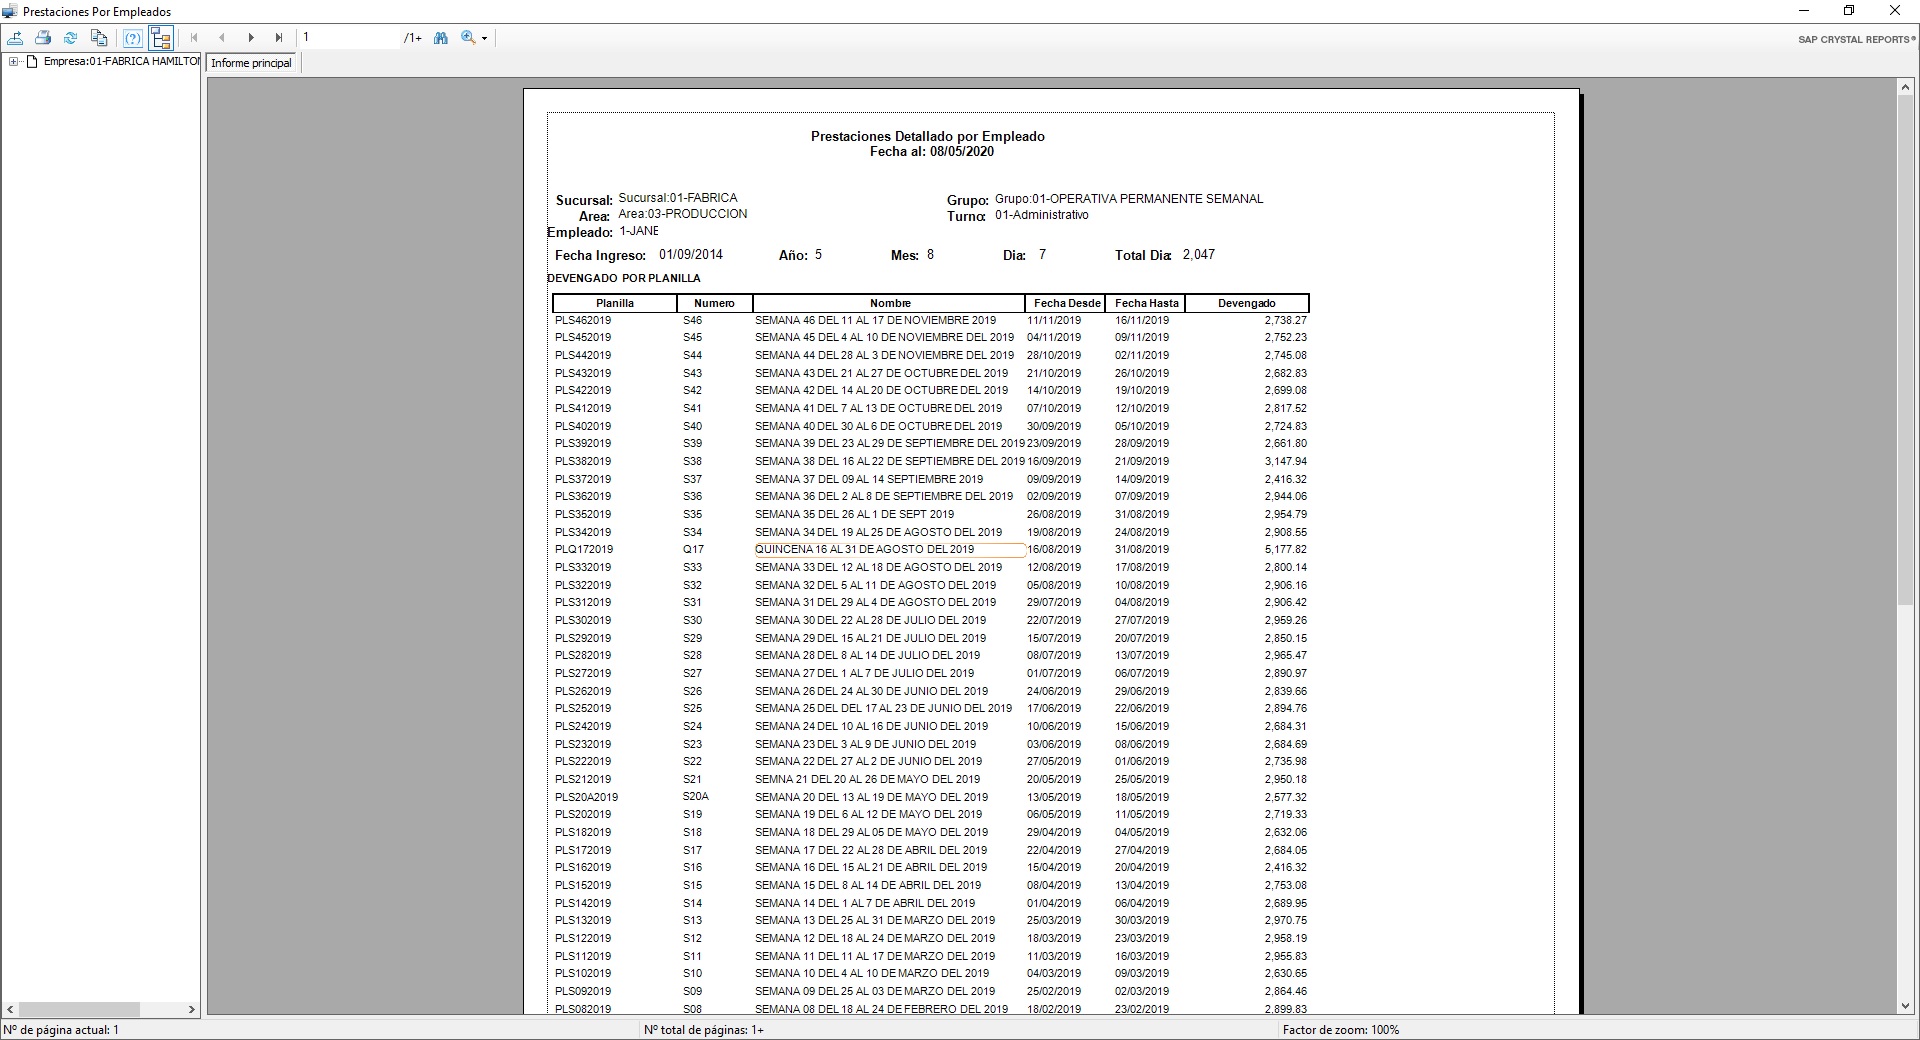Click the 'Numero' column header

[x=714, y=303]
